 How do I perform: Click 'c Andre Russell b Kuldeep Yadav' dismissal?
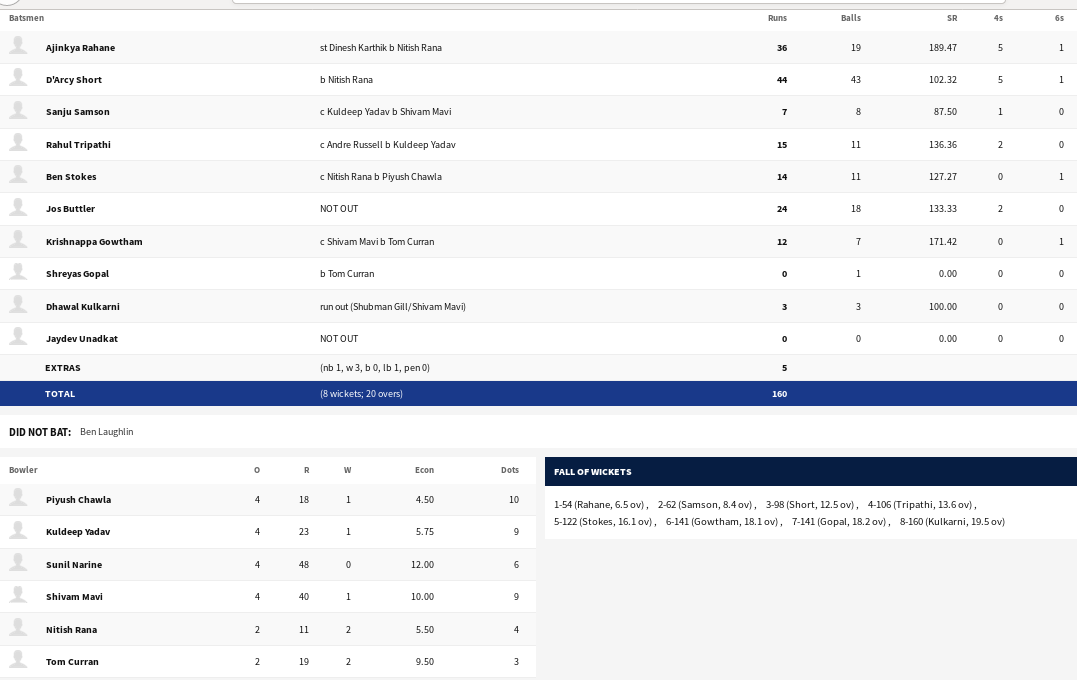pyautogui.click(x=387, y=145)
